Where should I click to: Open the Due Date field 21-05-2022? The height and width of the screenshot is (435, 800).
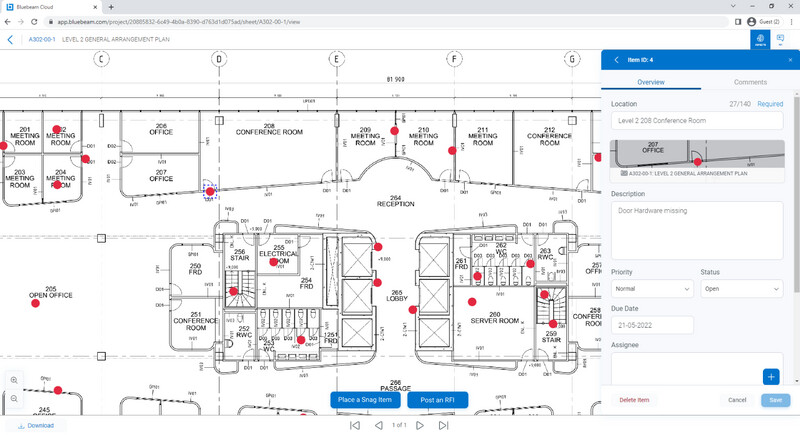652,325
